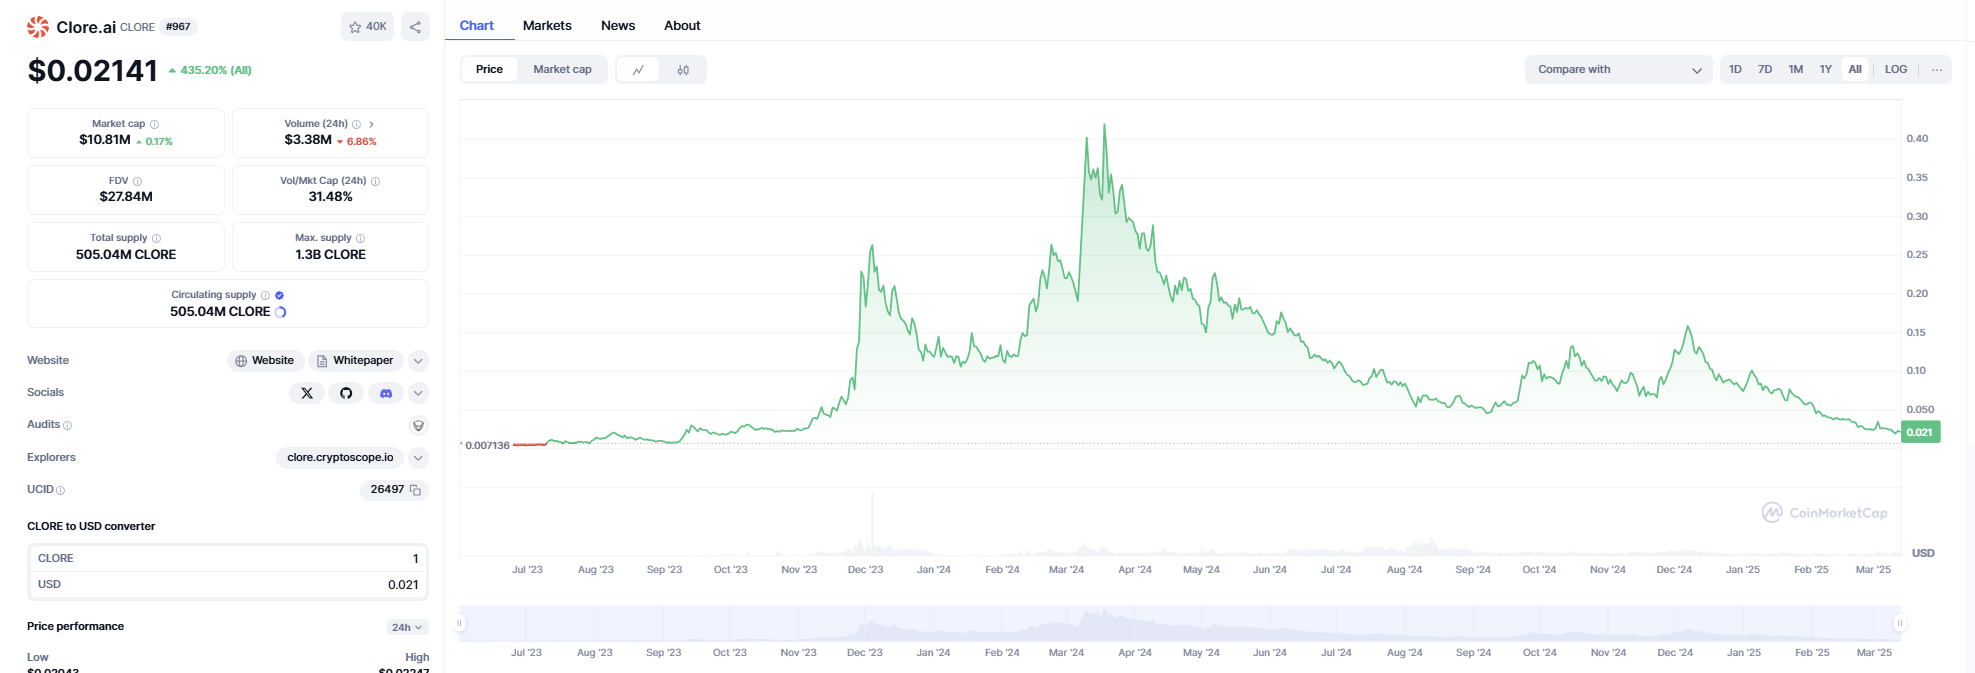This screenshot has height=673, width=1975.
Task: Click the FDV info icon
Action: pos(137,181)
